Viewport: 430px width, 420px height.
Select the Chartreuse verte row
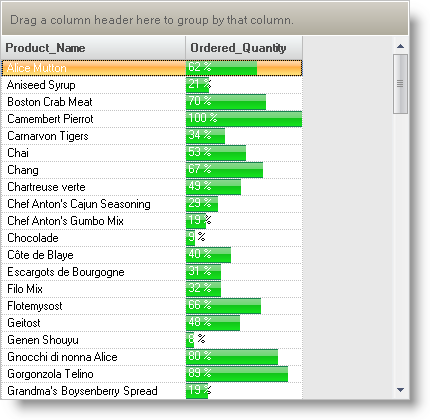(x=152, y=187)
